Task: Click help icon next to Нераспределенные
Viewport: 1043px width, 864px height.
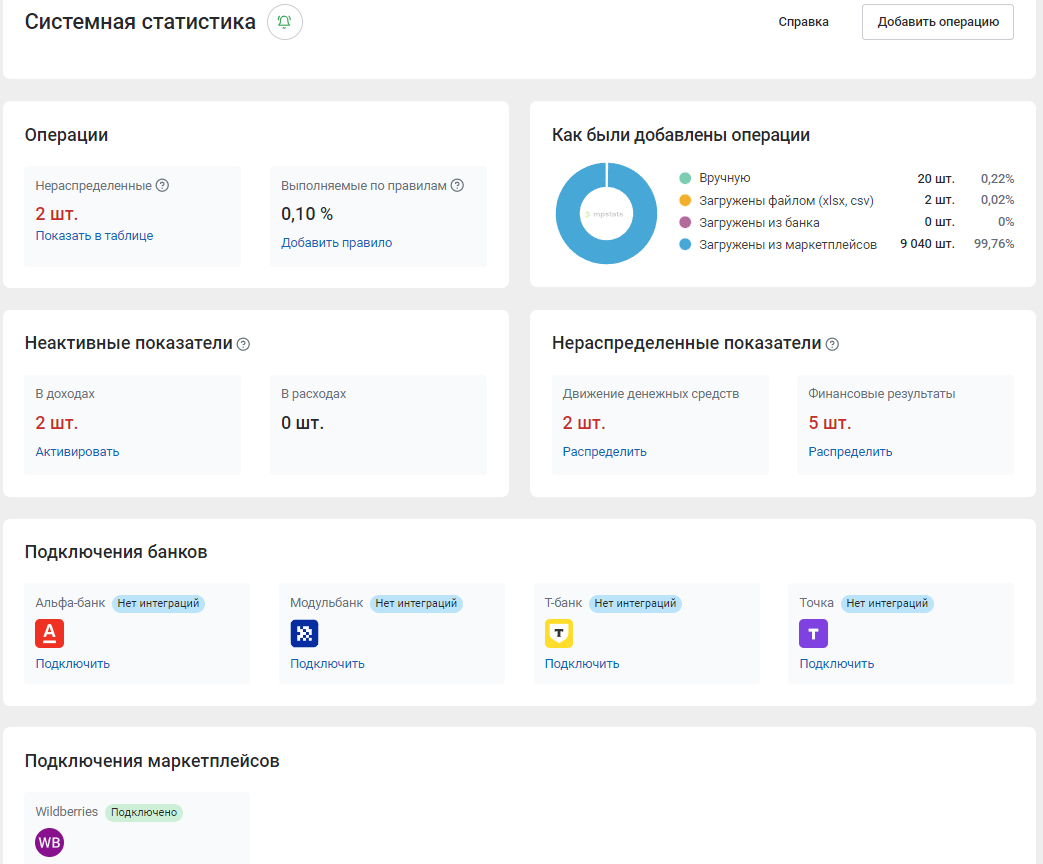Action: 163,186
